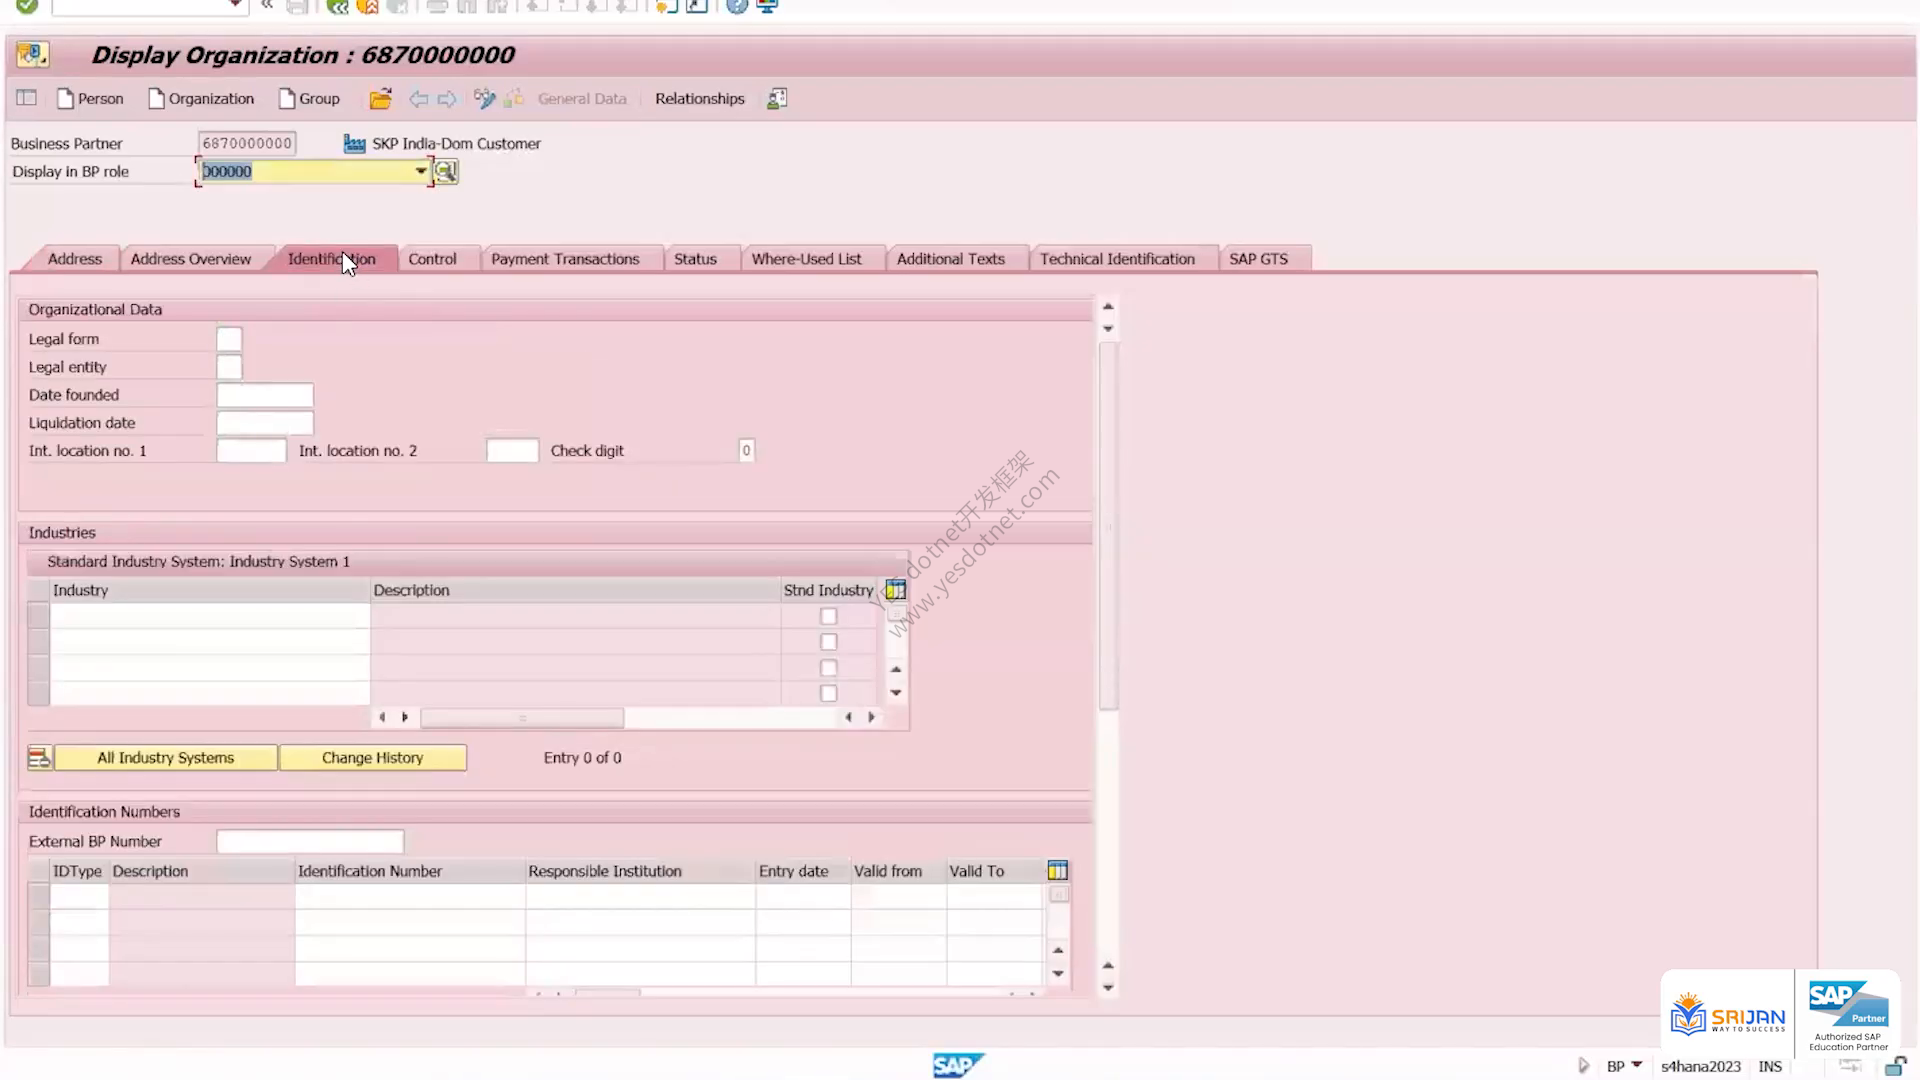This screenshot has height=1080, width=1920.
Task: Open the Technical Identification tab
Action: 1117,259
